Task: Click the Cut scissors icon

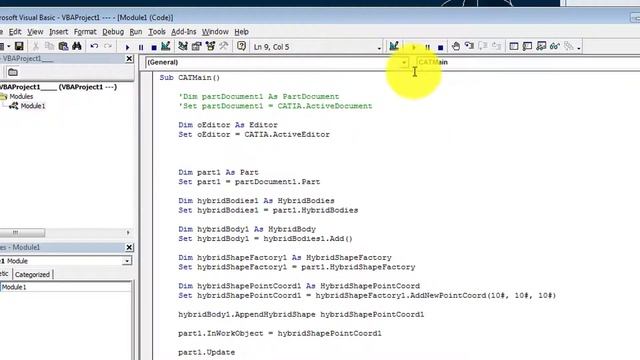Action: (36, 47)
